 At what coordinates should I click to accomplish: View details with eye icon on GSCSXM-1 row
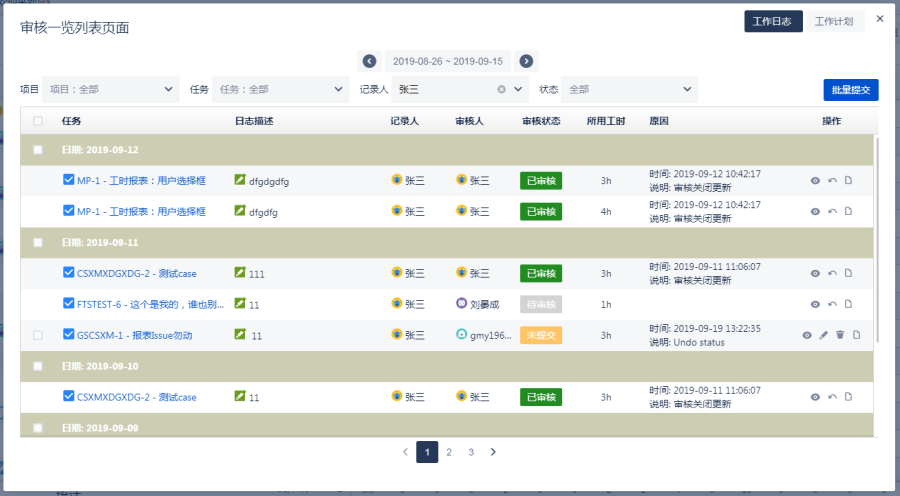[807, 335]
